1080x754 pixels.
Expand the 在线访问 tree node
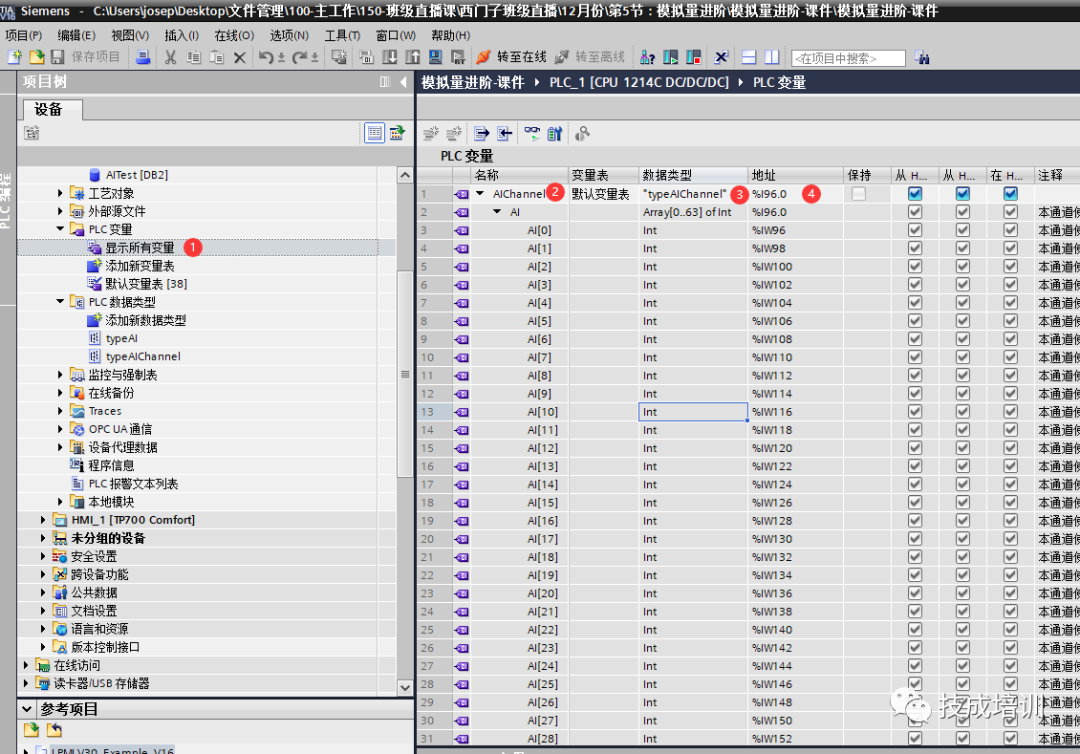[x=26, y=665]
